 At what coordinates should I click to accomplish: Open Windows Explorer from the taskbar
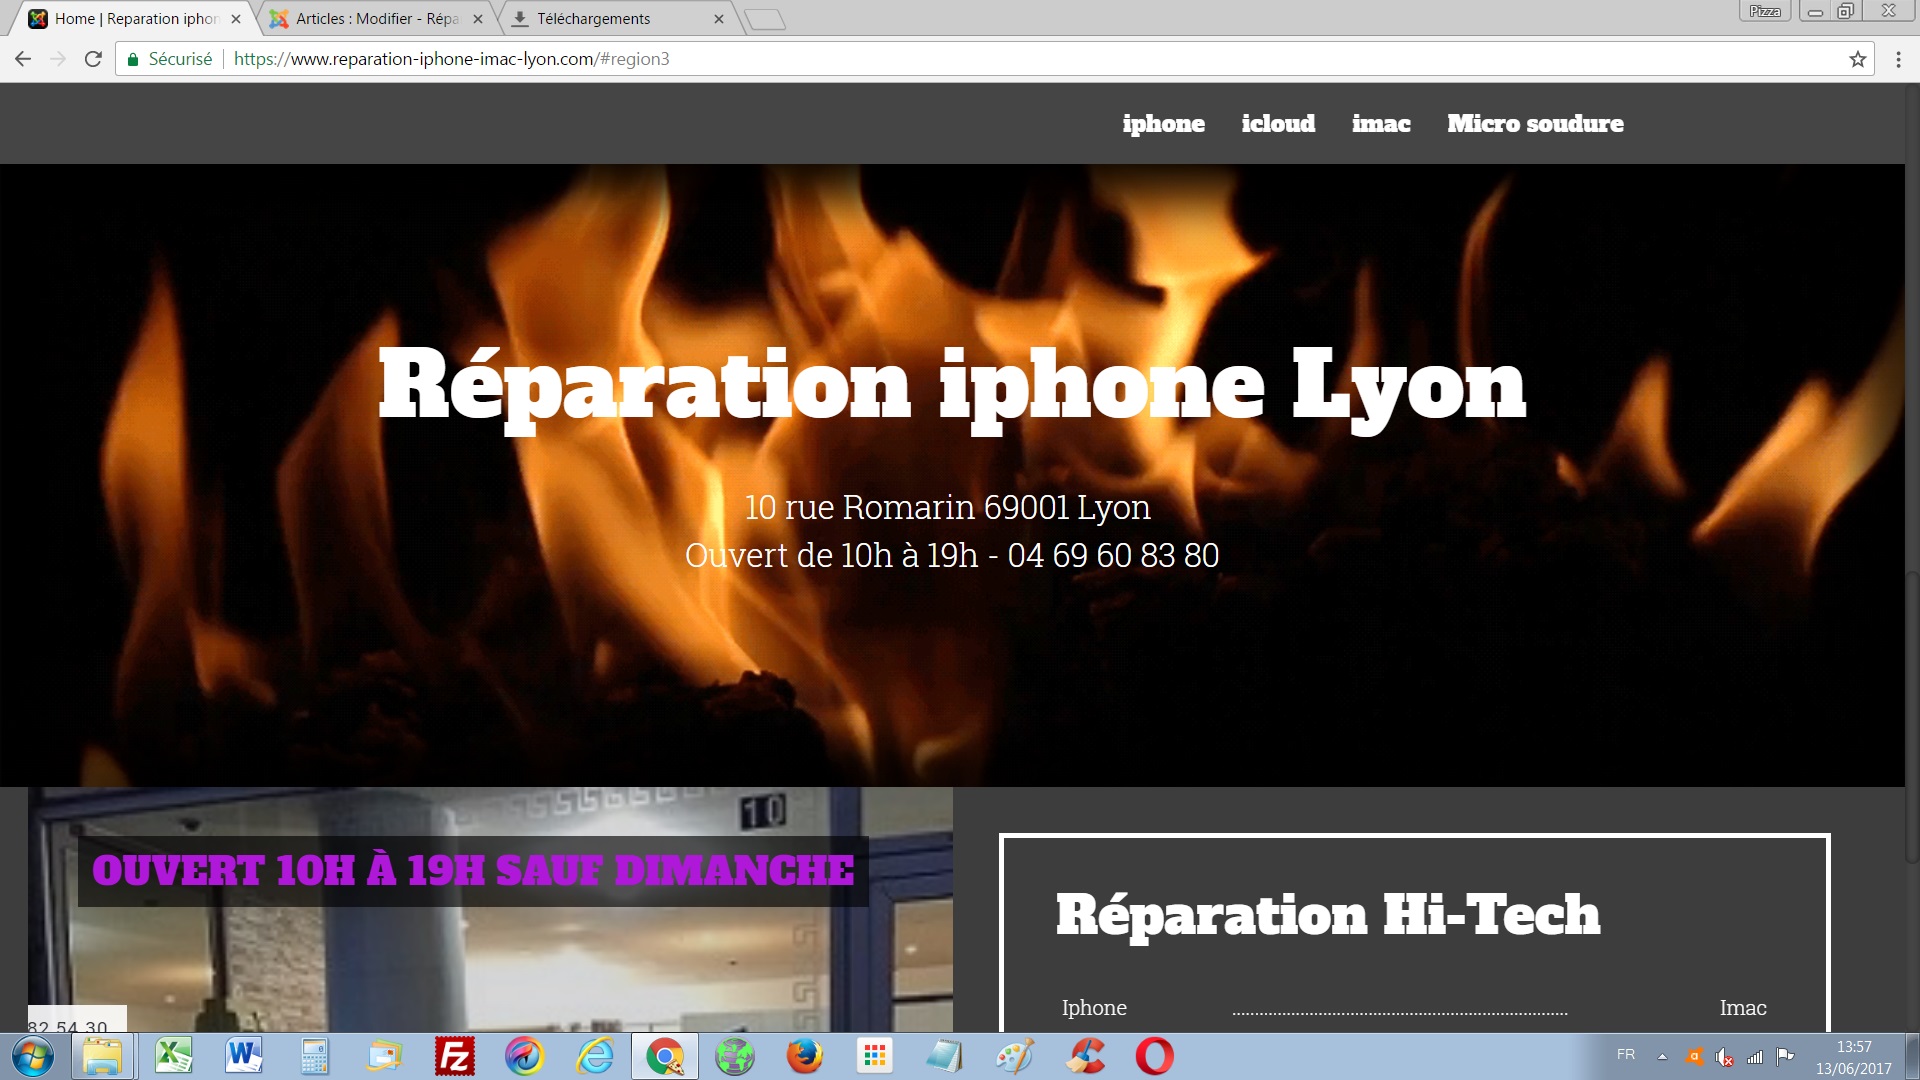[102, 1056]
